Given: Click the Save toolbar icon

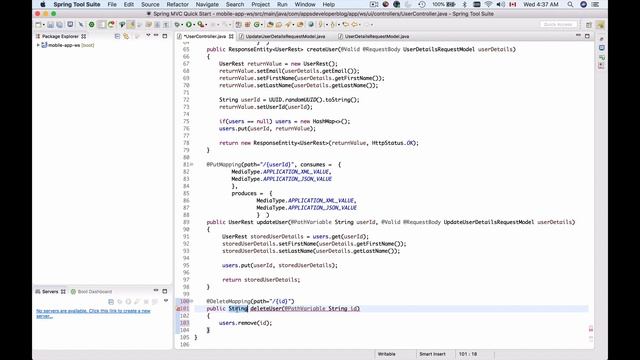Looking at the screenshot, I should 50,24.
